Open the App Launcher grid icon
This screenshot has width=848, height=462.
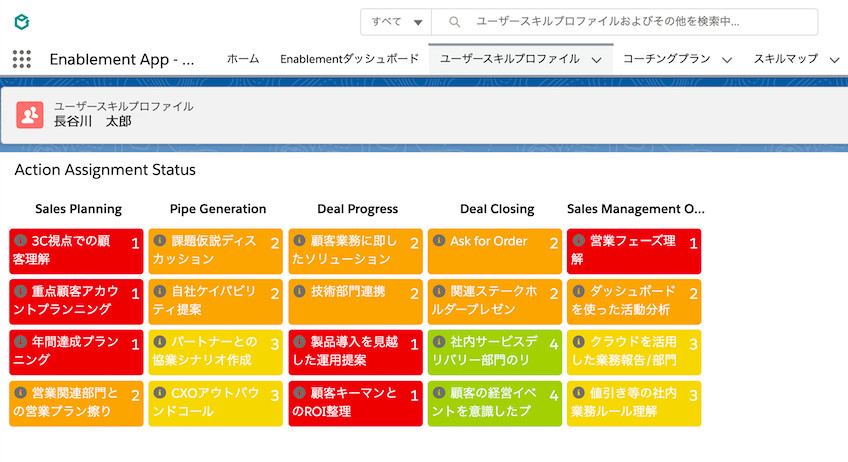click(22, 59)
